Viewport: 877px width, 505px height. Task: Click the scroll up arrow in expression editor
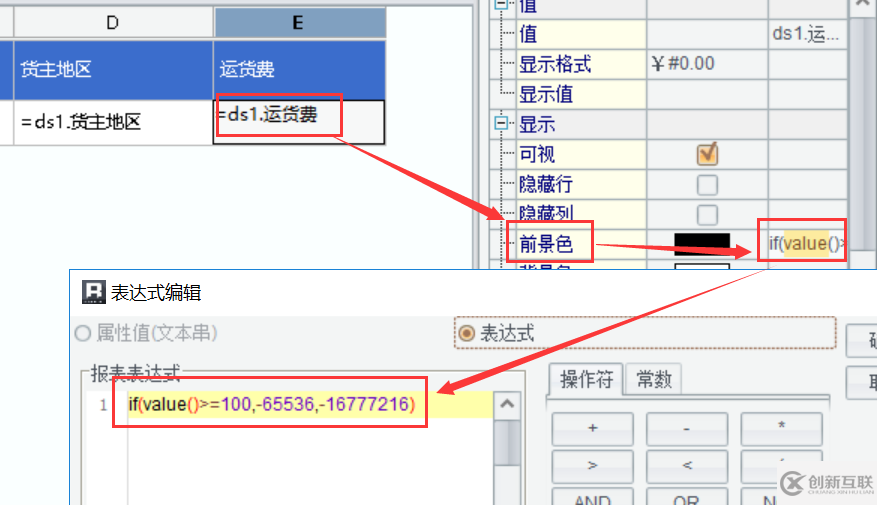[x=507, y=404]
